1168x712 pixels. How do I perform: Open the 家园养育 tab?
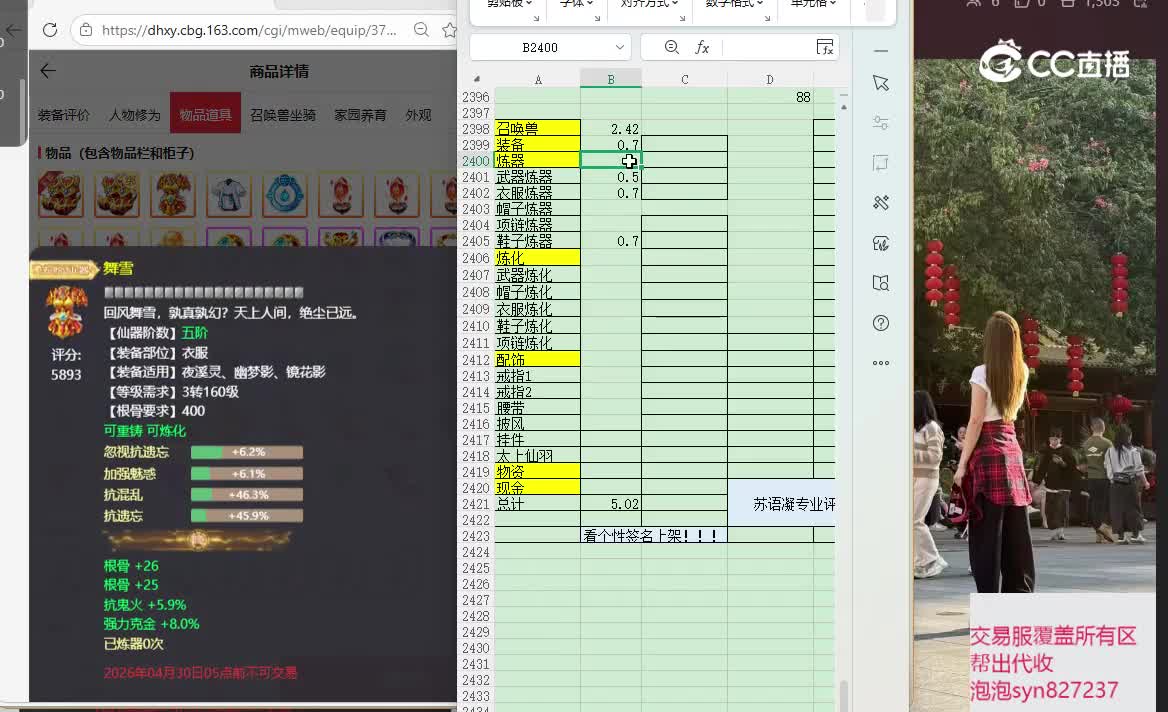click(x=360, y=115)
